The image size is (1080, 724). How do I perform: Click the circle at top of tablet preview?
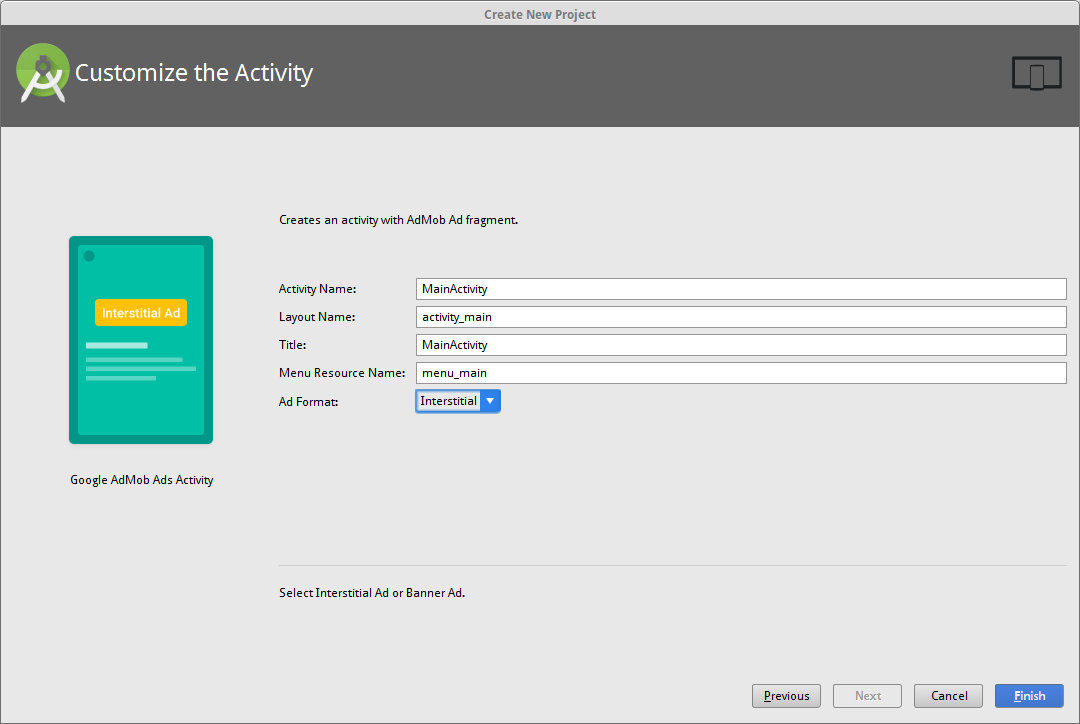pyautogui.click(x=90, y=256)
